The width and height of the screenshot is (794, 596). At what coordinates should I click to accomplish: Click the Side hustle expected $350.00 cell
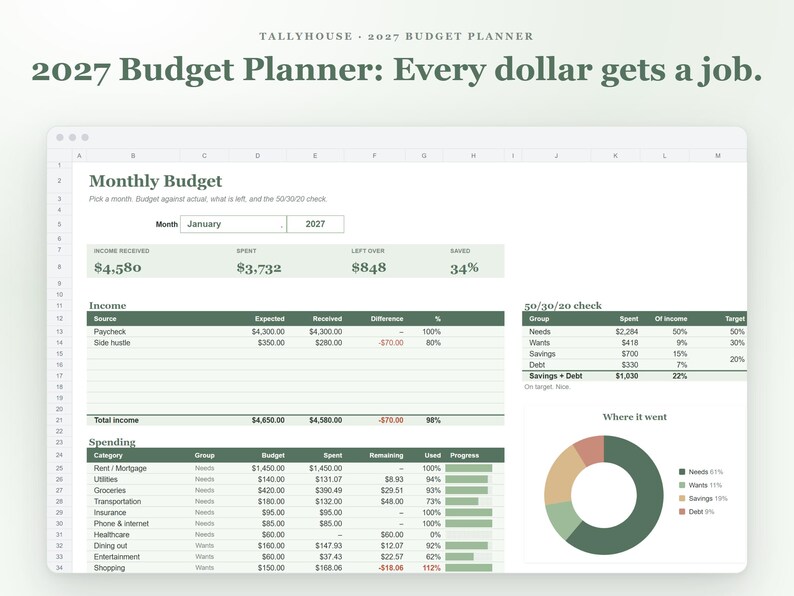[x=271, y=343]
